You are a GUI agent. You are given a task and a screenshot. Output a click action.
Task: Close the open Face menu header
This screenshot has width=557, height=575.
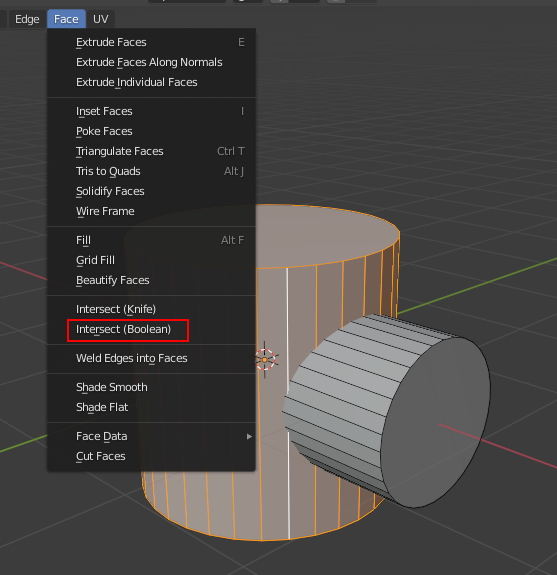pos(66,19)
